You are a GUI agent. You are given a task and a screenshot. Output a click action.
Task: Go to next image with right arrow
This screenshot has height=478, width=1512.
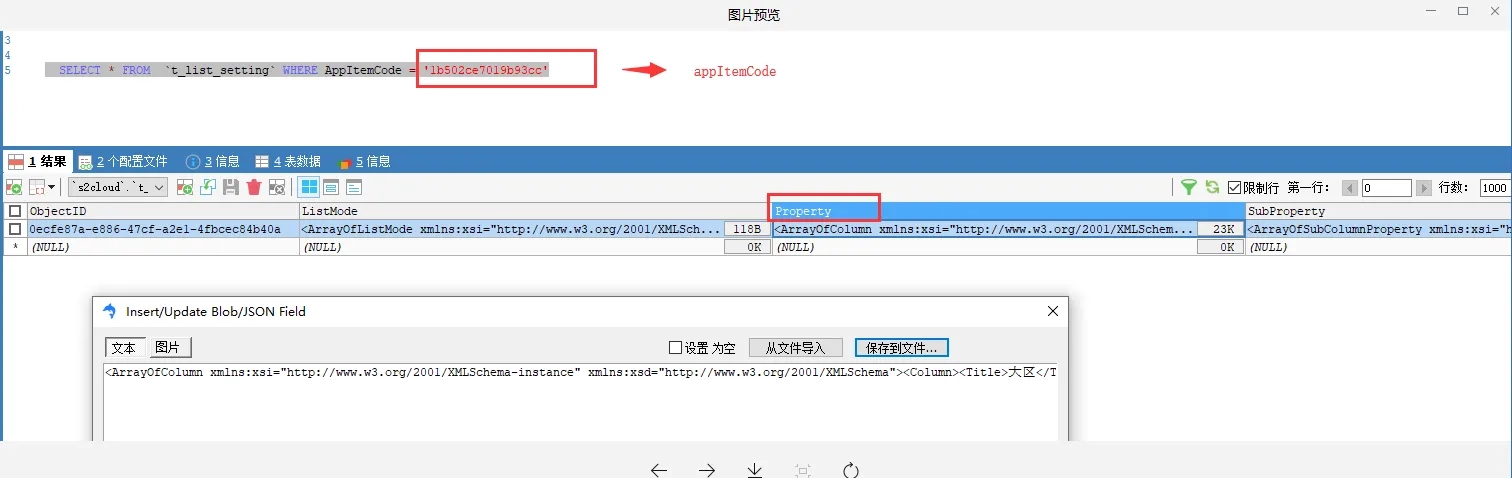coord(707,469)
